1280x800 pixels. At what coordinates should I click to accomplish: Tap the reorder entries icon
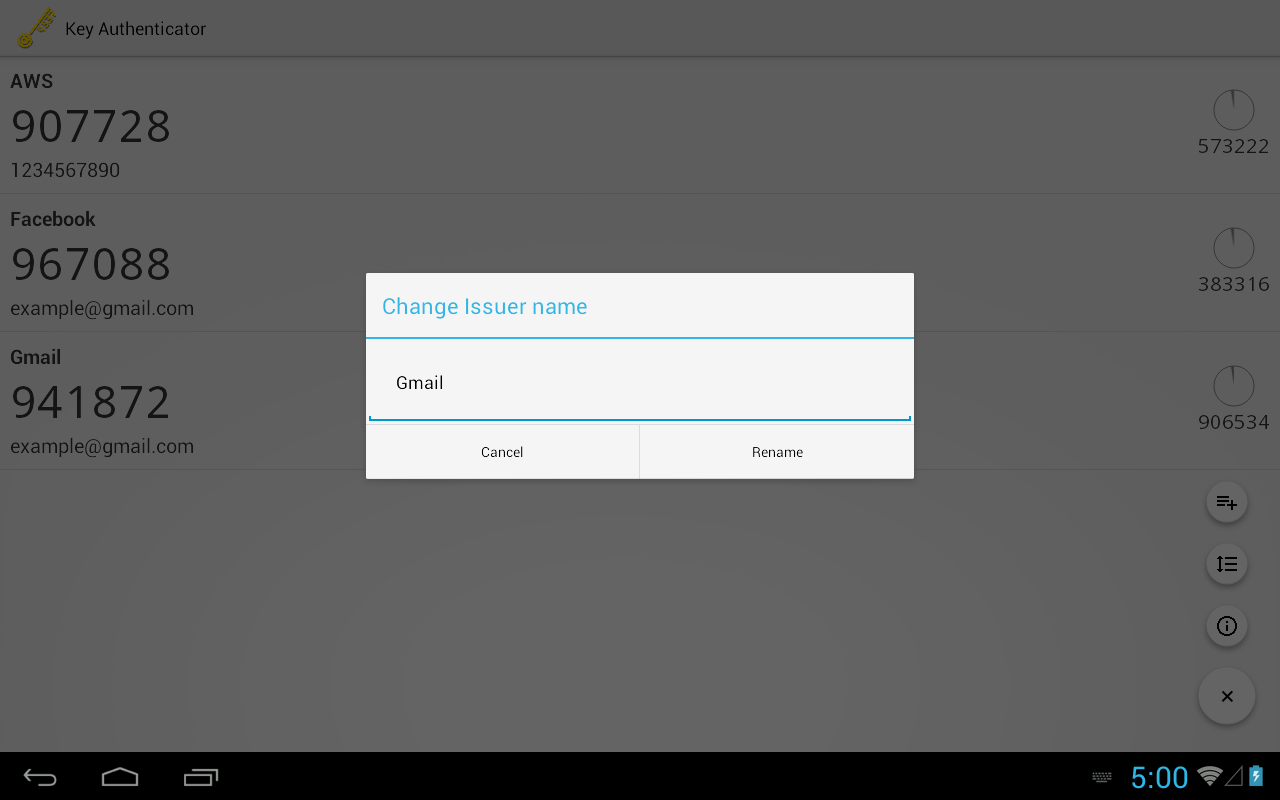tap(1227, 564)
